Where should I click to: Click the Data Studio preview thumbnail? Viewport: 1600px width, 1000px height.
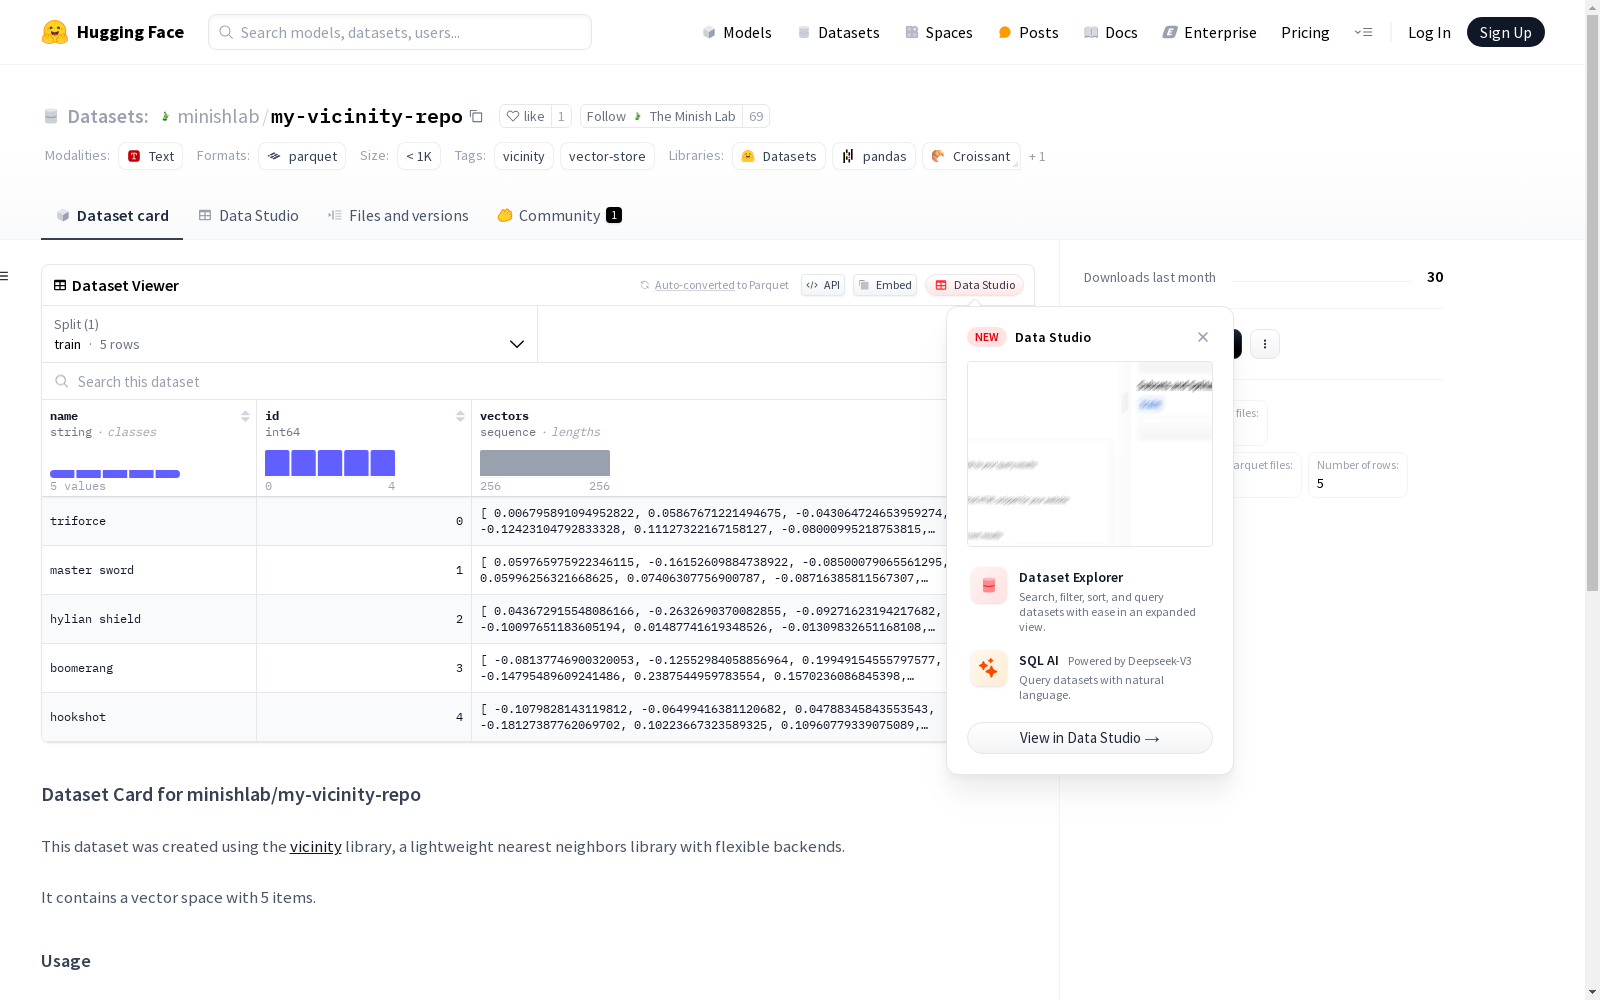(1090, 454)
